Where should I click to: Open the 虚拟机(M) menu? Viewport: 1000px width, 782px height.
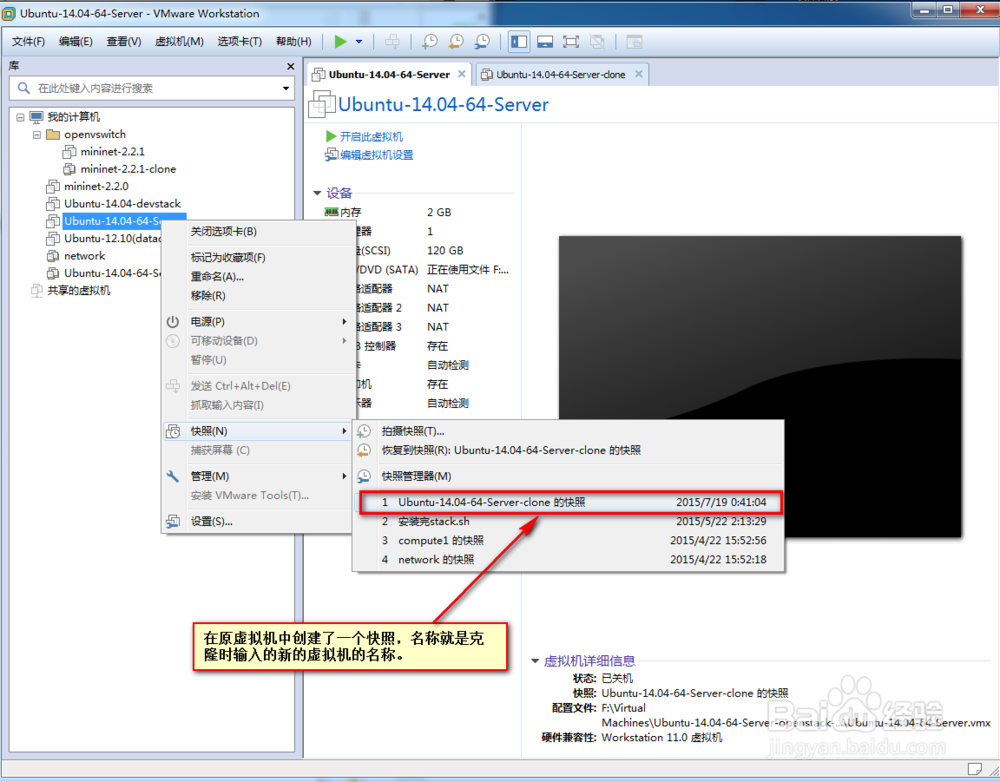(x=179, y=41)
